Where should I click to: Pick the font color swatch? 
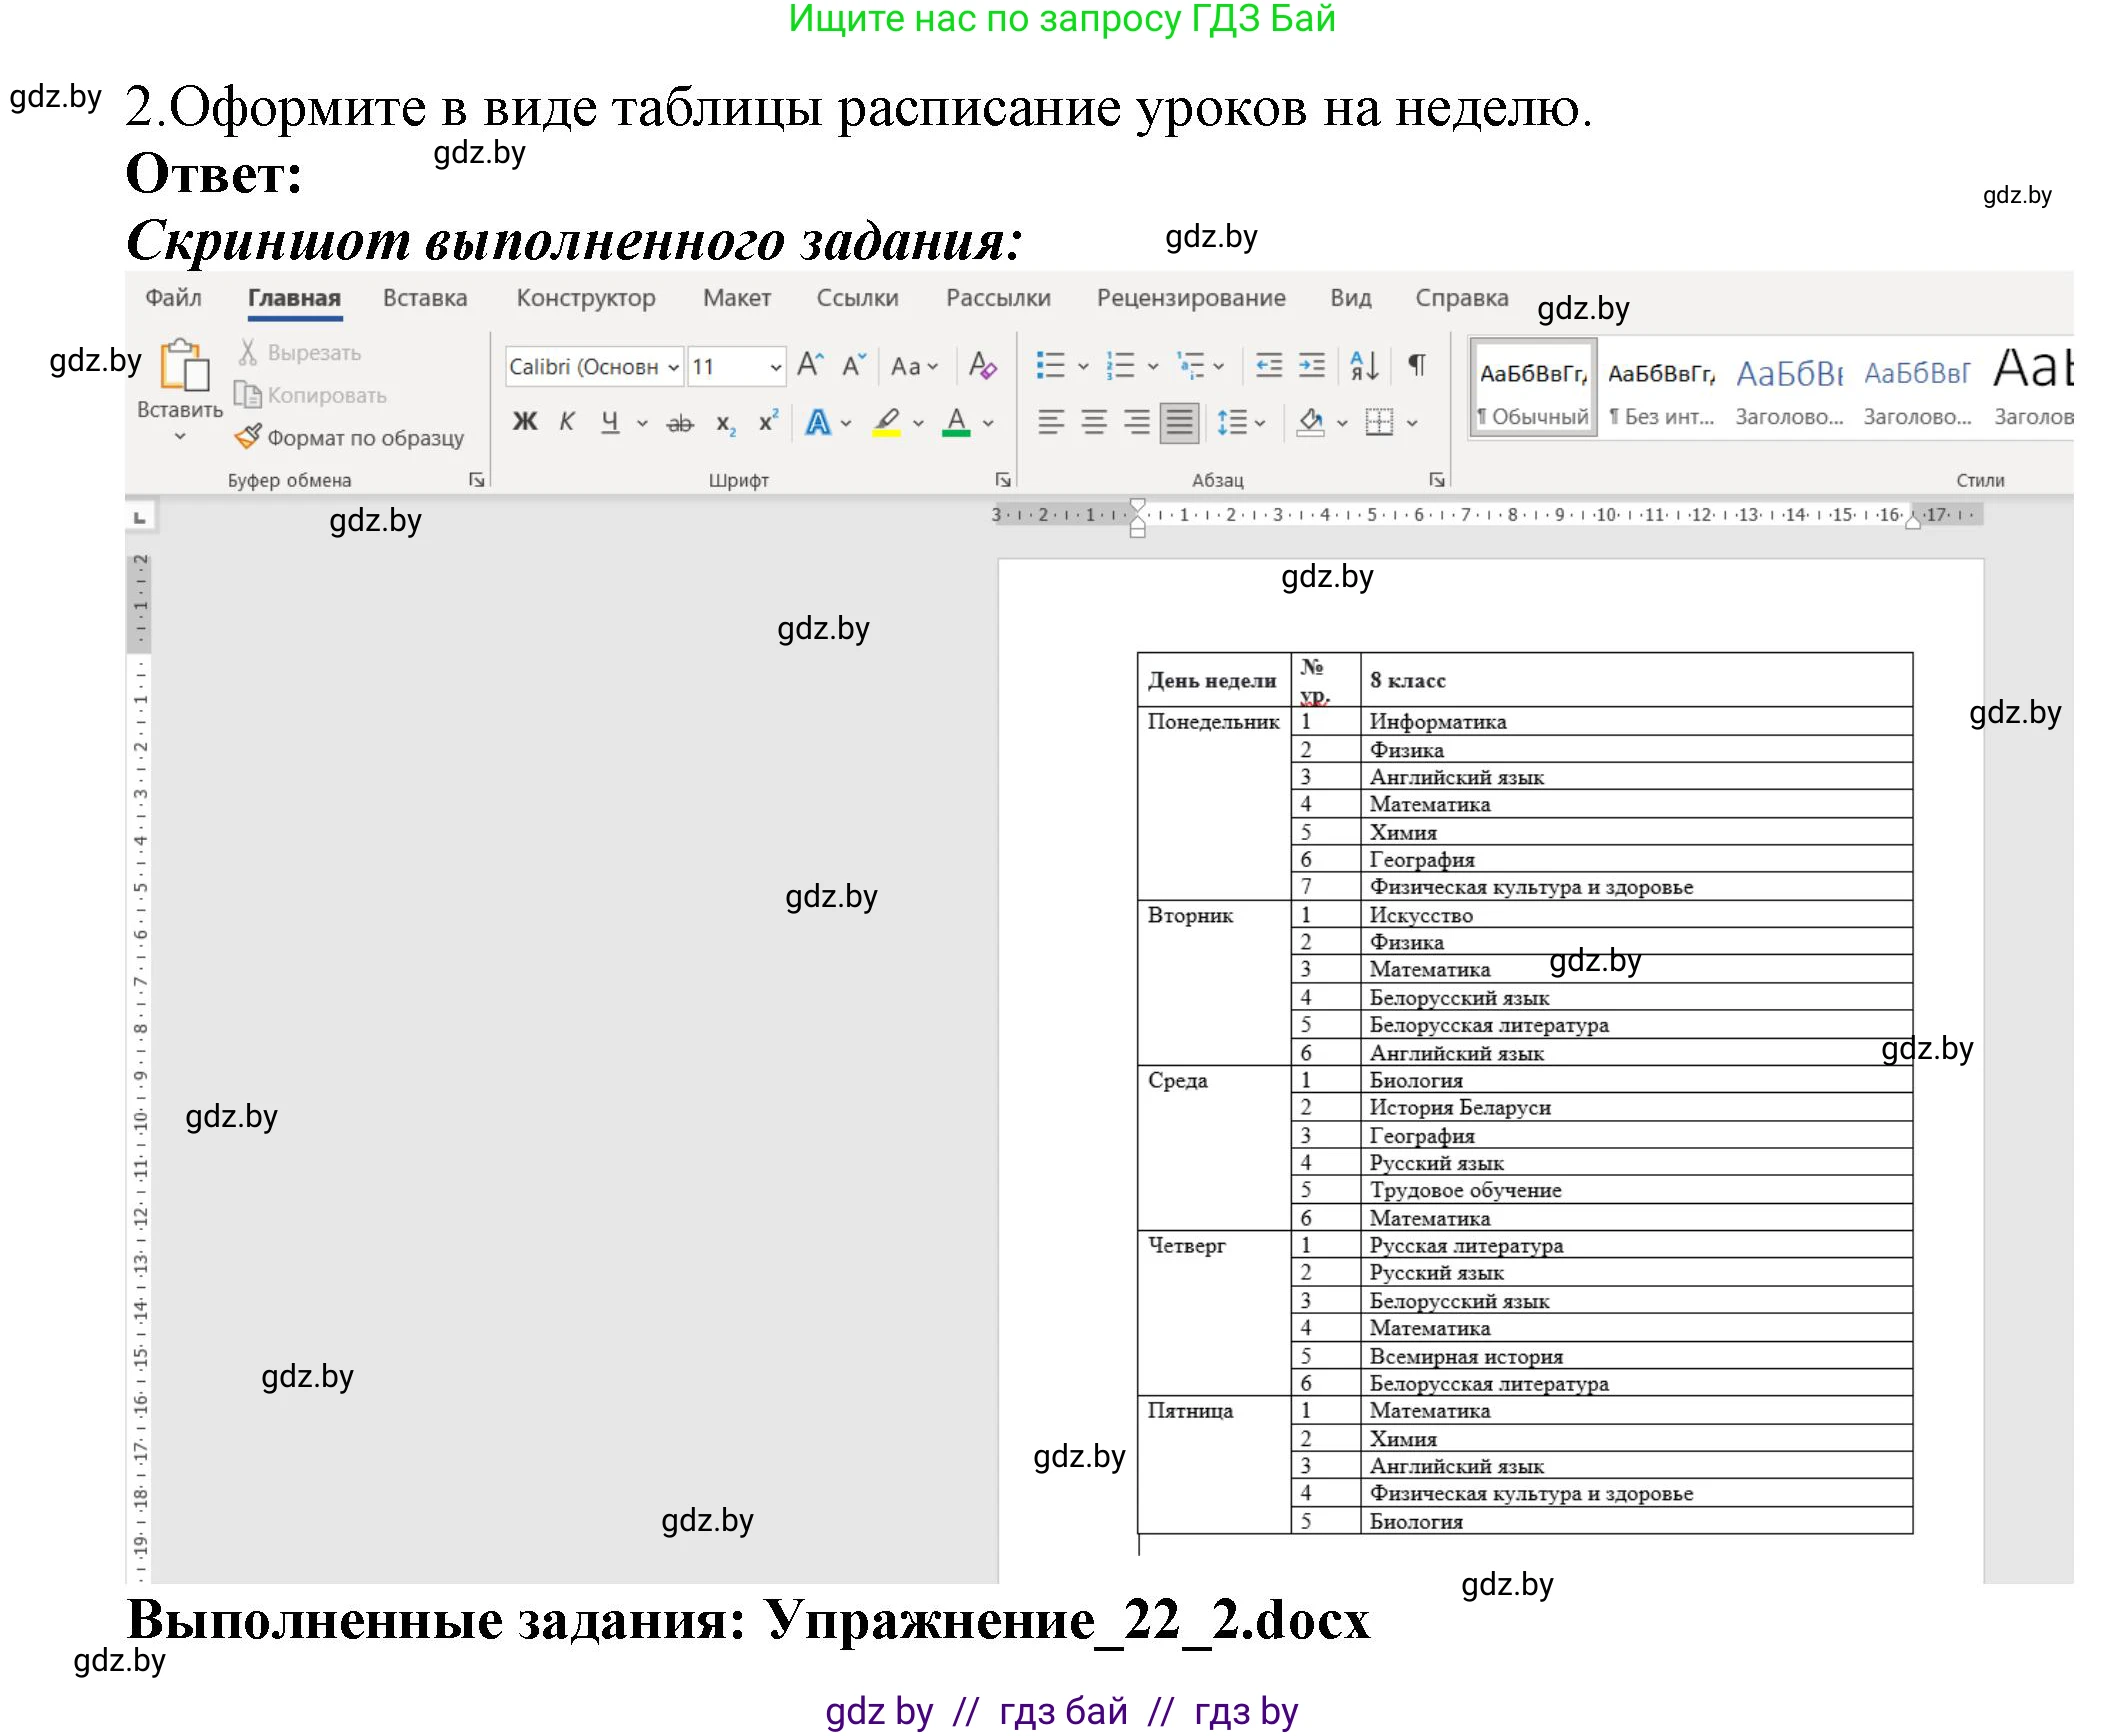pos(955,422)
